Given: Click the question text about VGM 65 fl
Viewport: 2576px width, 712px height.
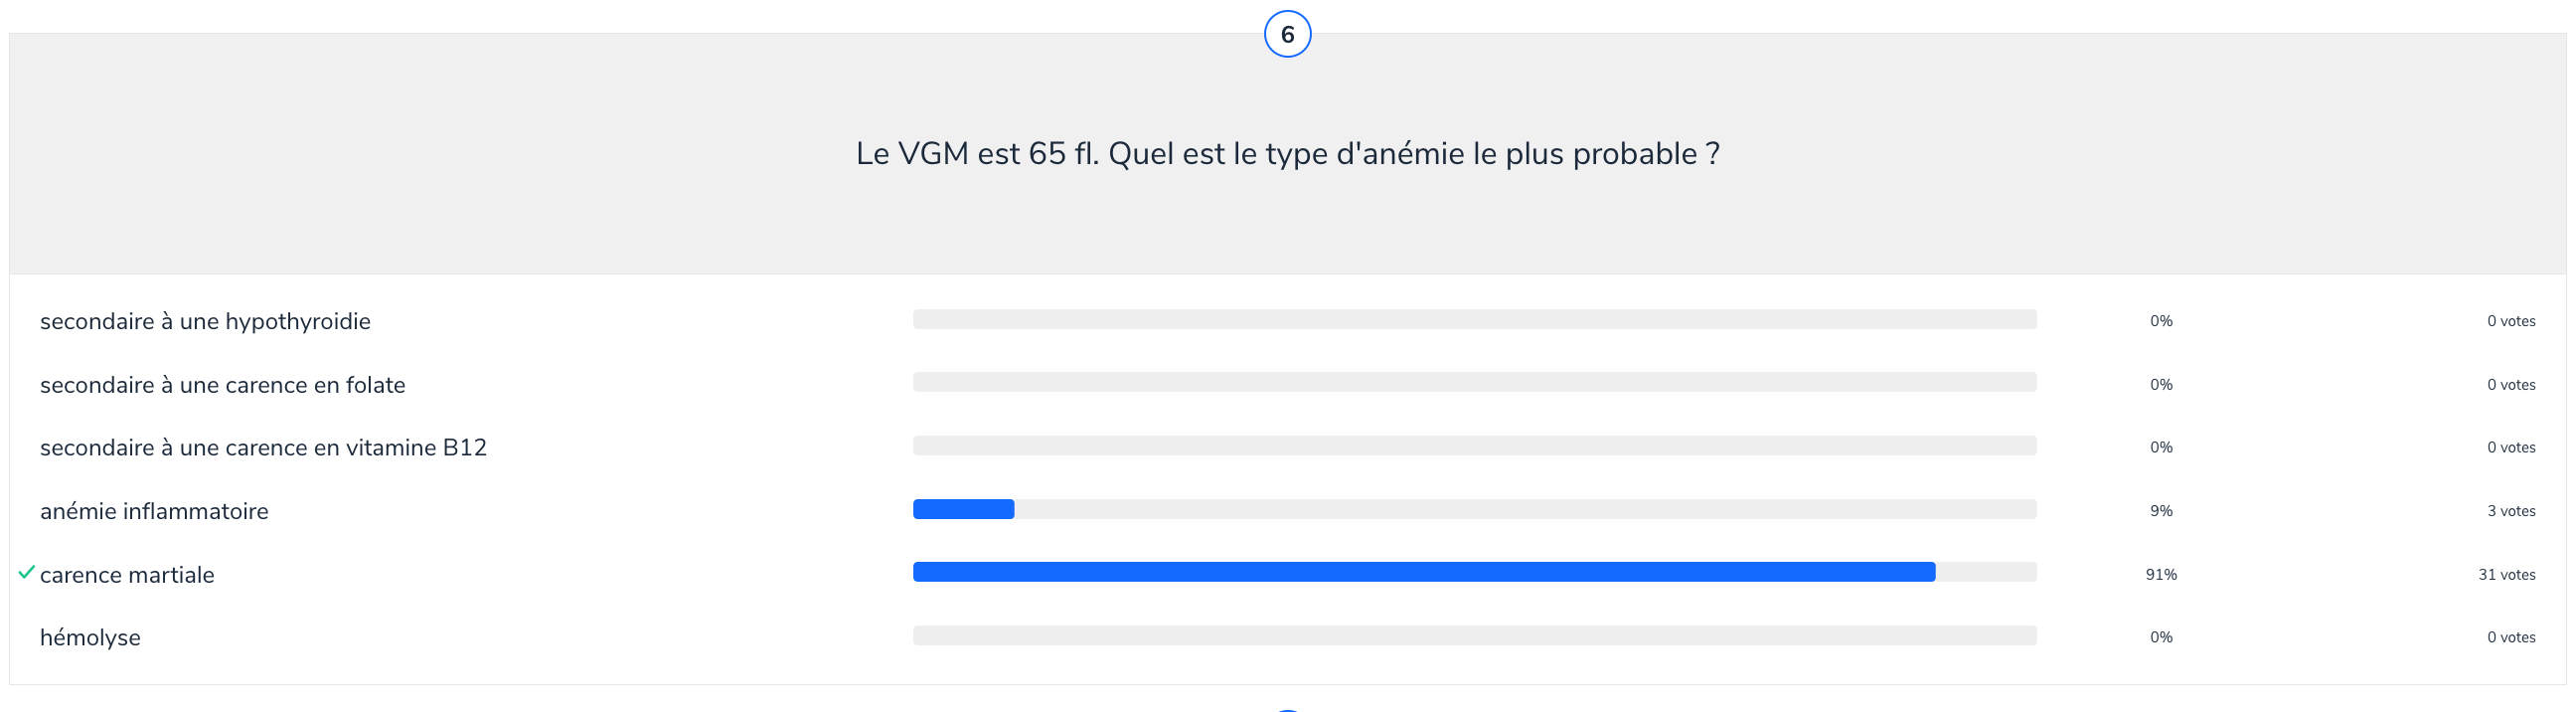Looking at the screenshot, I should click(x=1287, y=154).
